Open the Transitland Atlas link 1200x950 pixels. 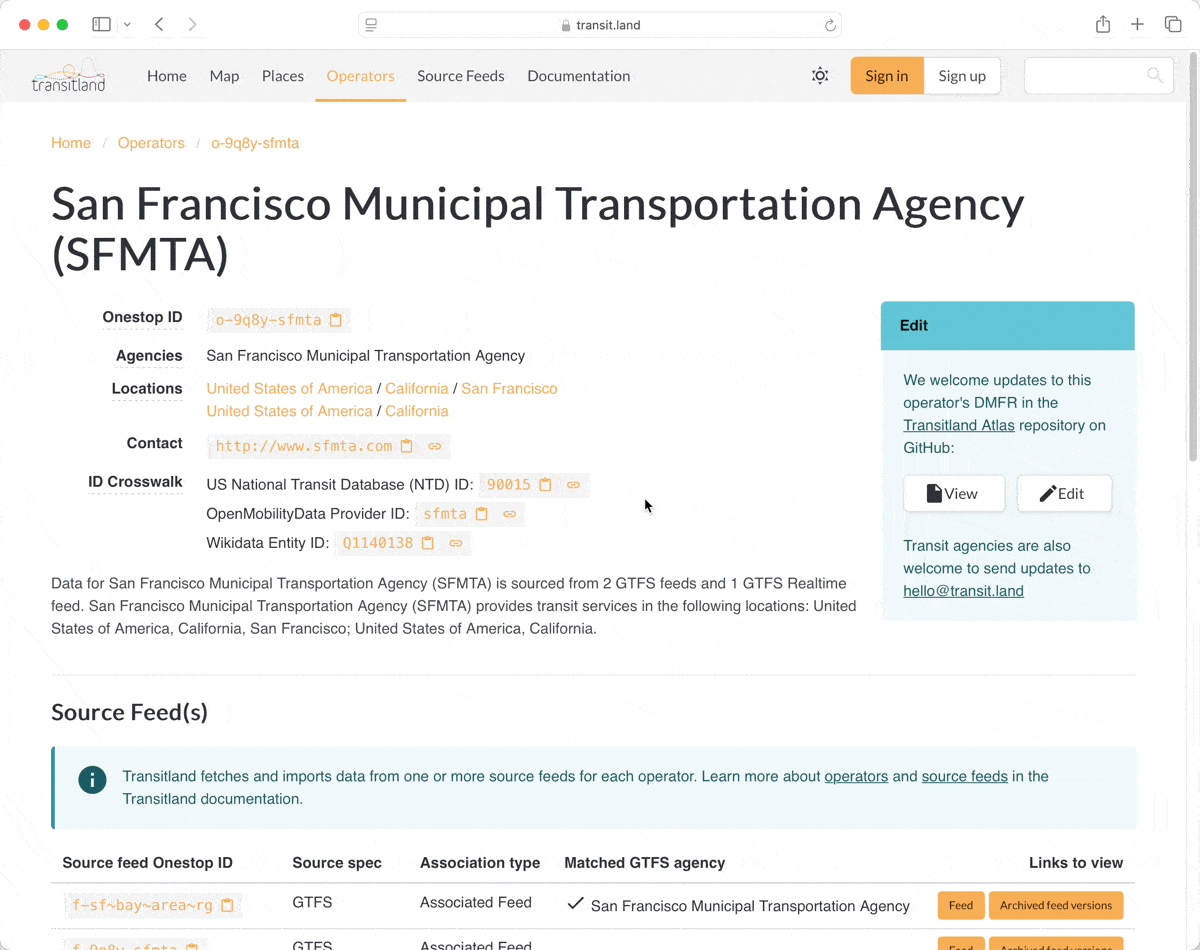[x=958, y=425]
